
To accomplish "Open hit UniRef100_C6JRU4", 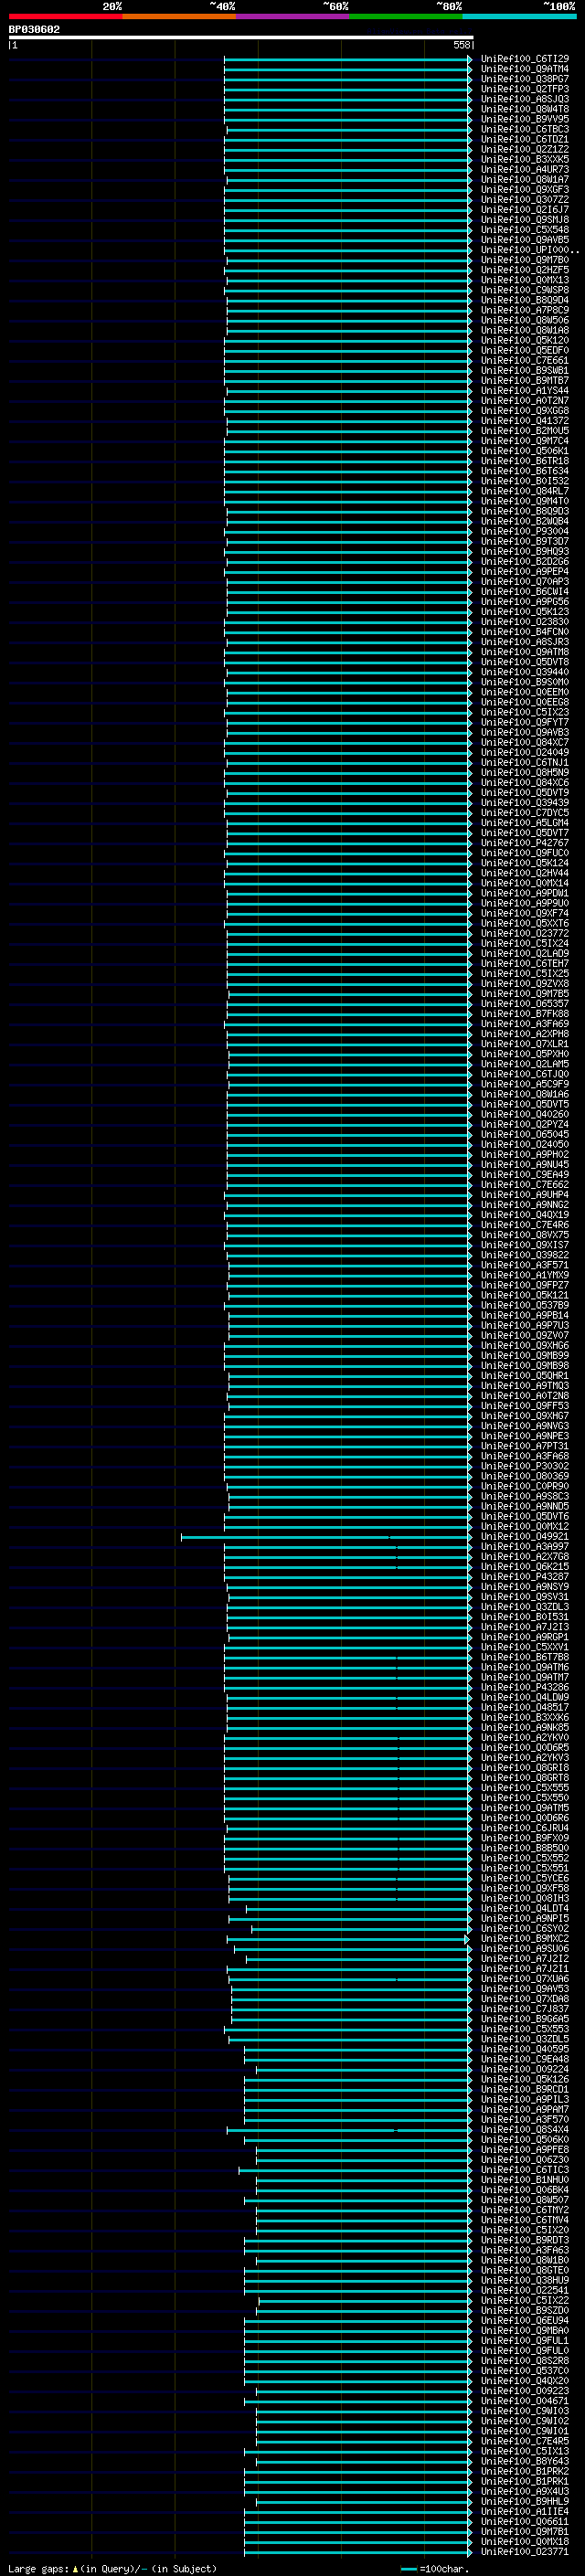I will click(525, 1828).
